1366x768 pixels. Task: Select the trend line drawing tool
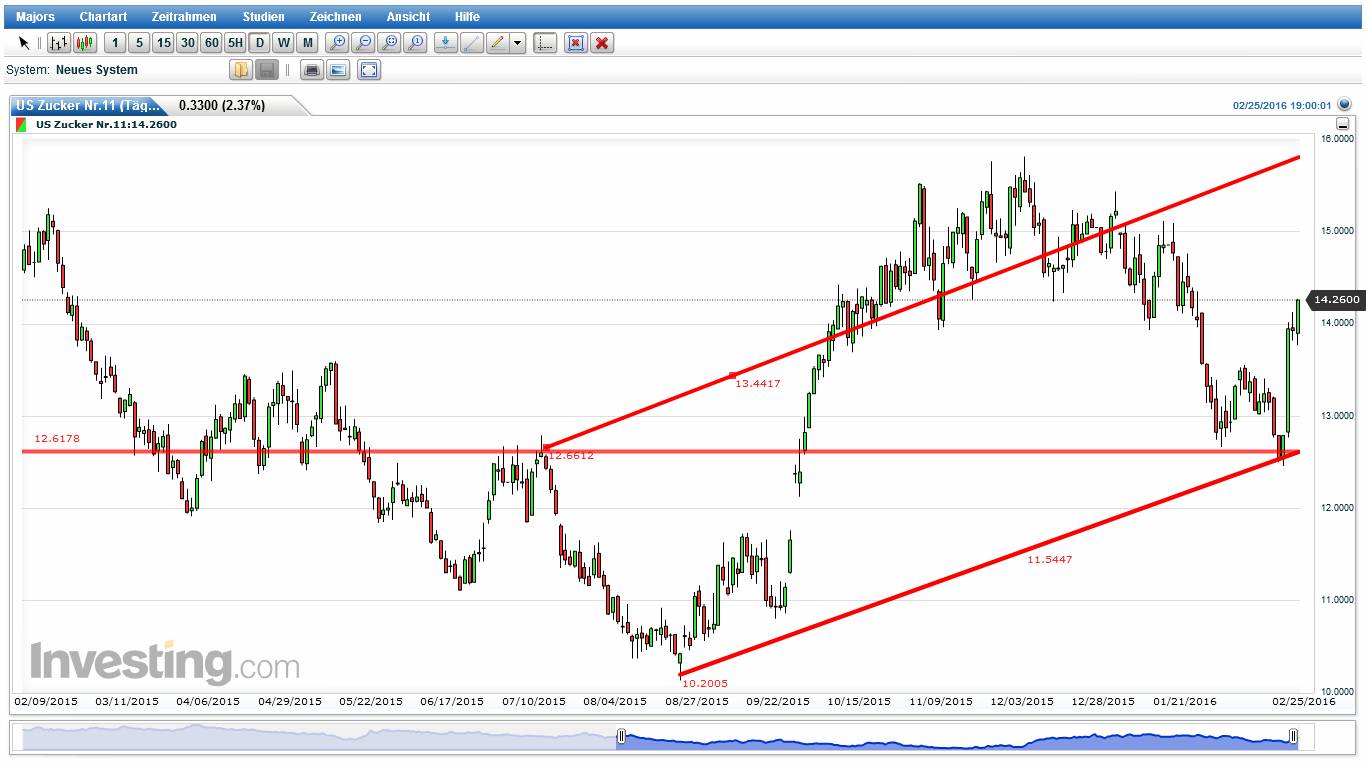[x=472, y=43]
